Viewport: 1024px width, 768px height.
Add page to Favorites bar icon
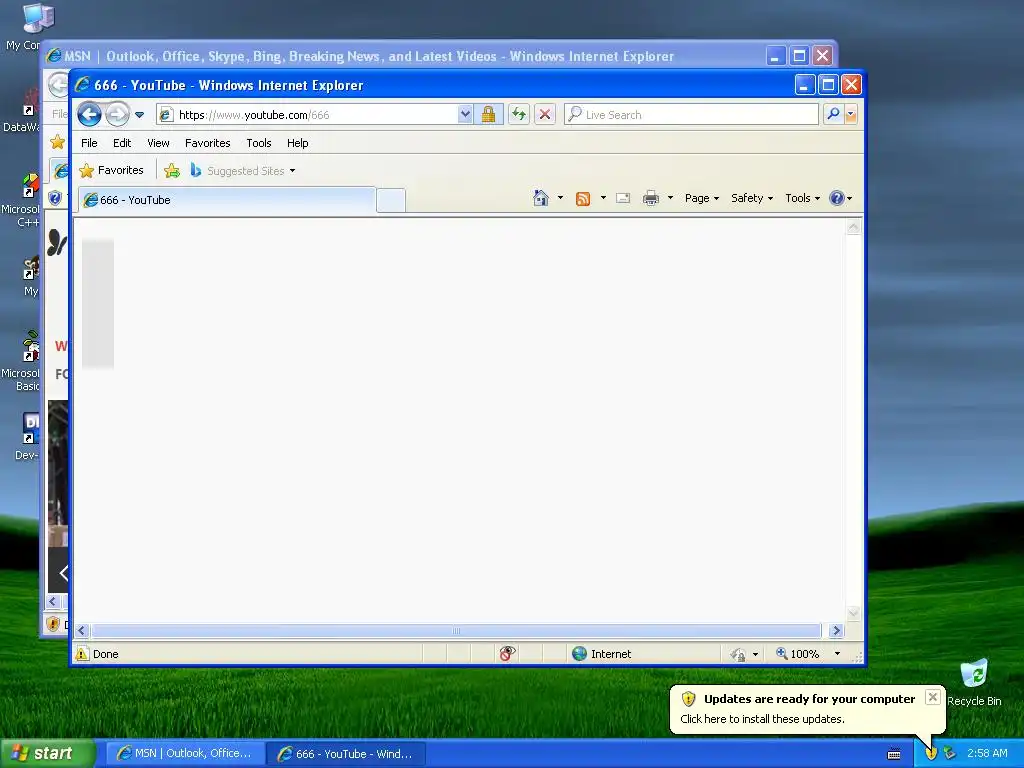point(172,170)
